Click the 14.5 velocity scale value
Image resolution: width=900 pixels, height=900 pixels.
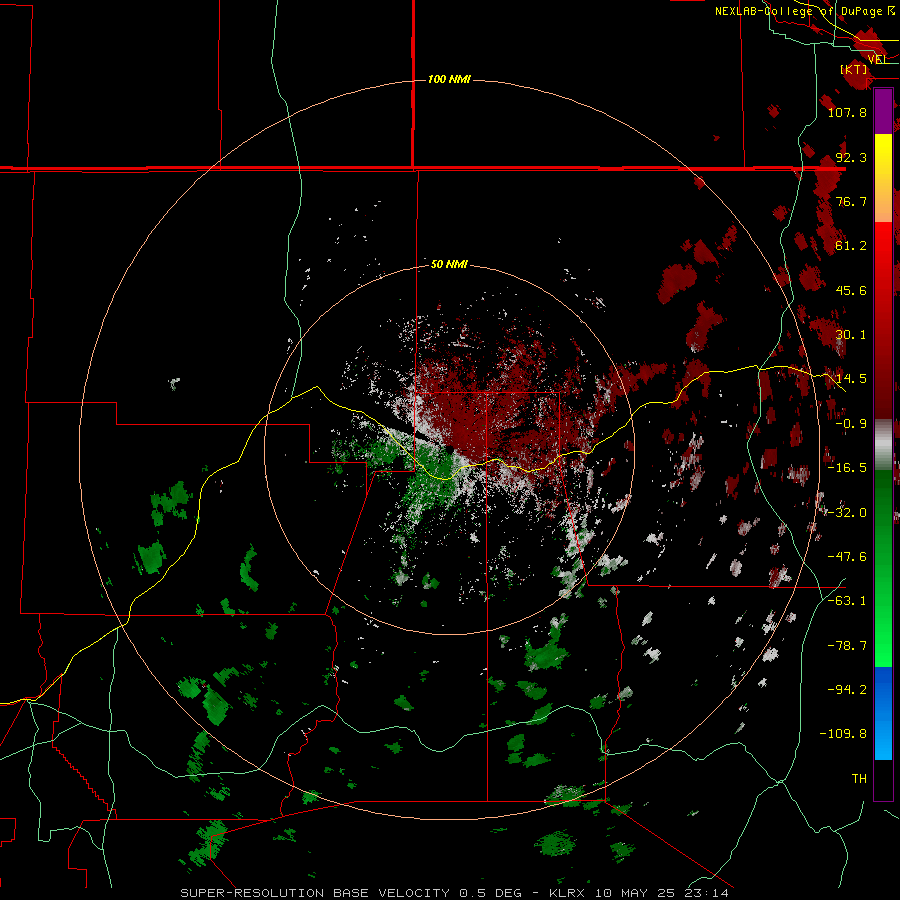coord(851,379)
